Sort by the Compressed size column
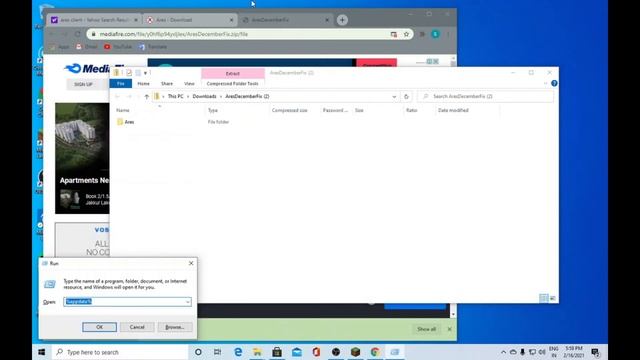Viewport: 640px width, 360px height. [289, 110]
